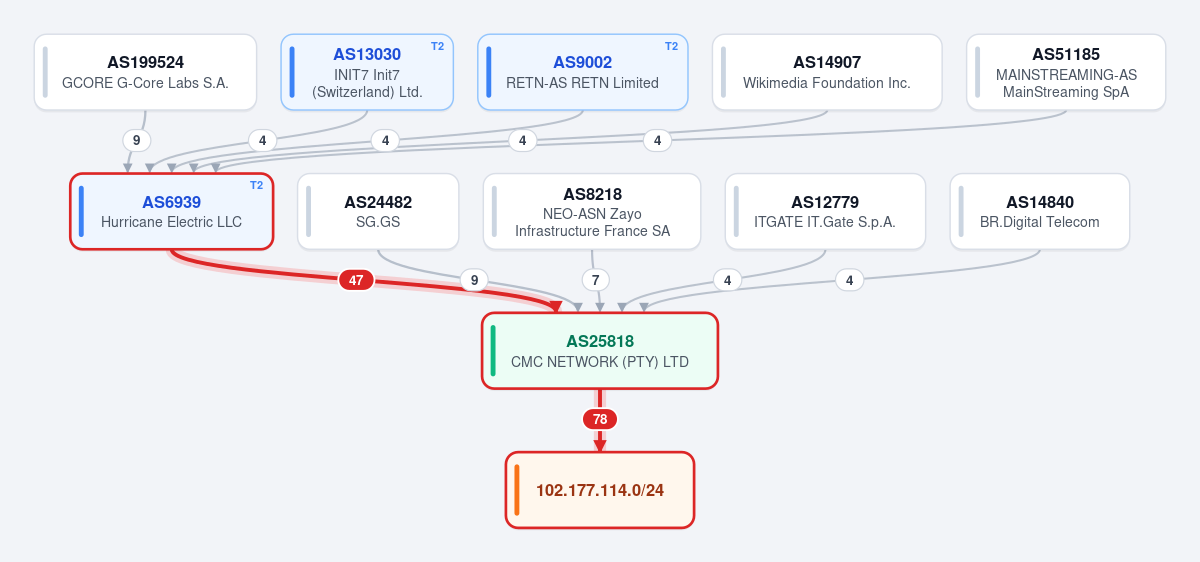This screenshot has width=1200, height=562.
Task: Select the AS199524 G-Core Labs node
Action: pyautogui.click(x=145, y=72)
